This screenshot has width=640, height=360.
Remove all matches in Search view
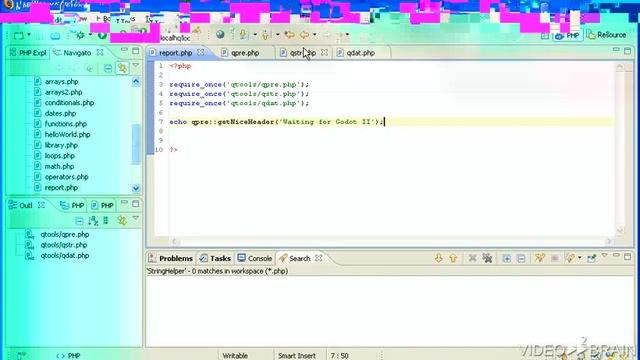(x=487, y=258)
